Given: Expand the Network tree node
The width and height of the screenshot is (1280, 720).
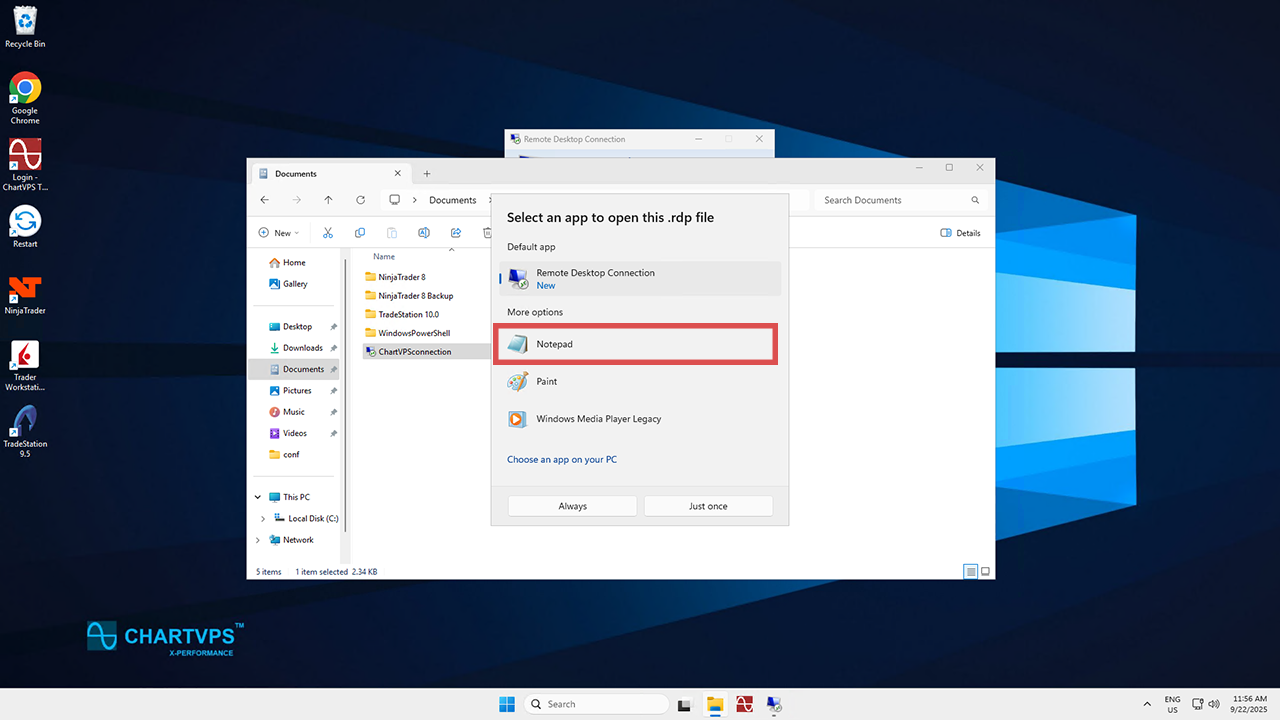Looking at the screenshot, I should click(x=258, y=540).
